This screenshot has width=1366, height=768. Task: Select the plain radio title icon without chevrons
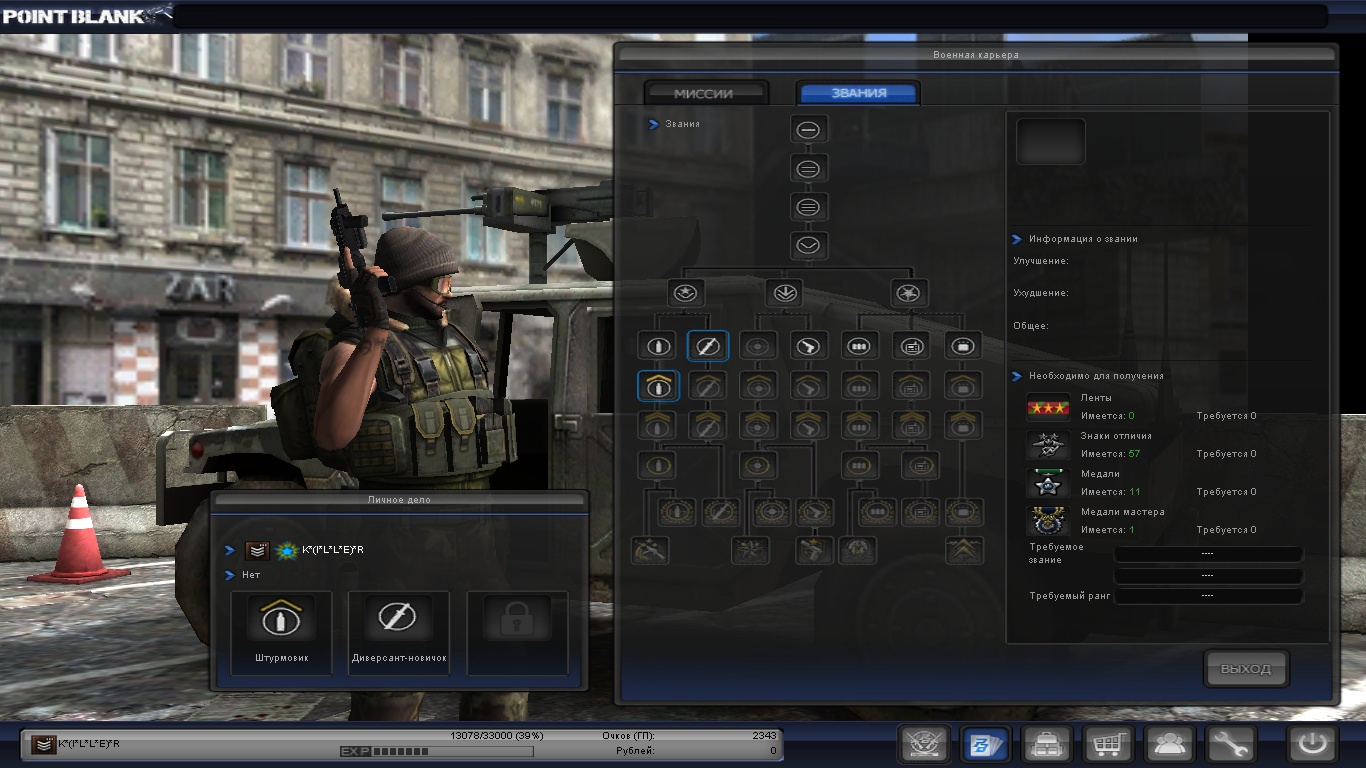pos(911,346)
